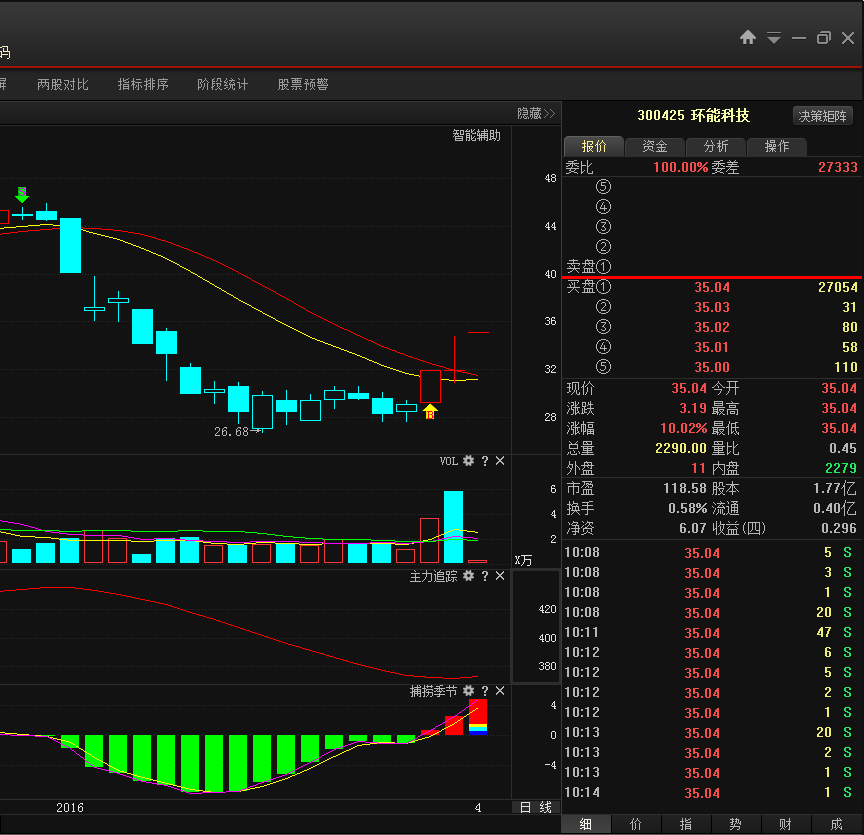This screenshot has height=835, width=864.
Task: Open 主力追踪 indicator settings gear
Action: click(468, 576)
